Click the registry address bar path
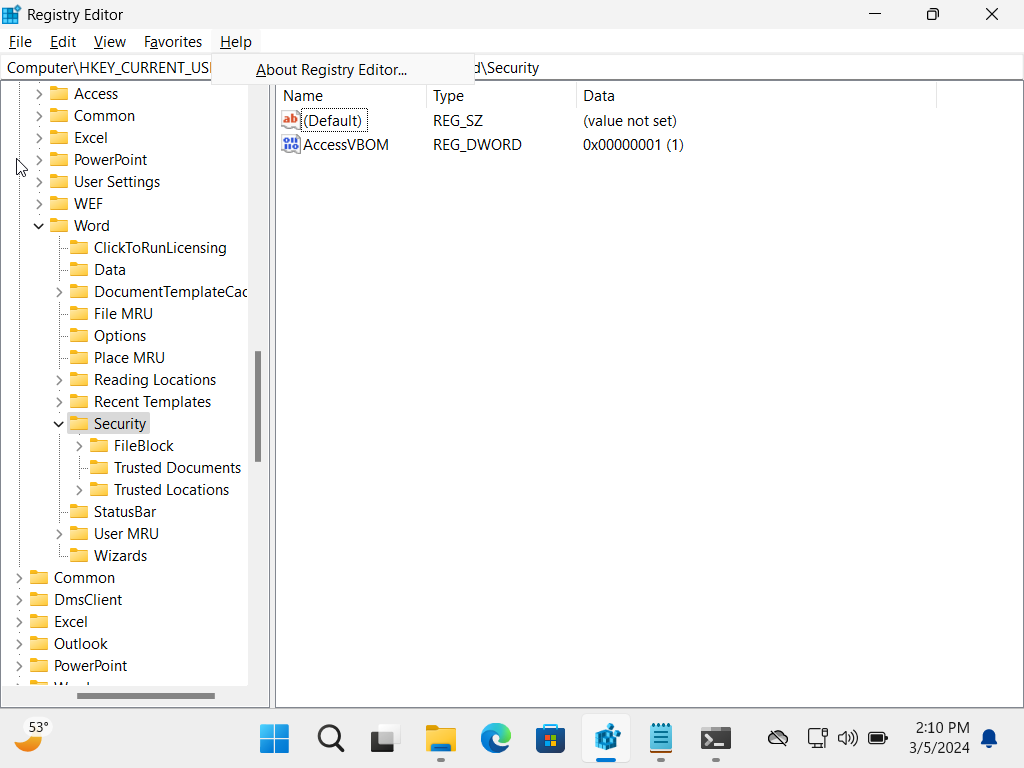The image size is (1024, 768). point(512,68)
